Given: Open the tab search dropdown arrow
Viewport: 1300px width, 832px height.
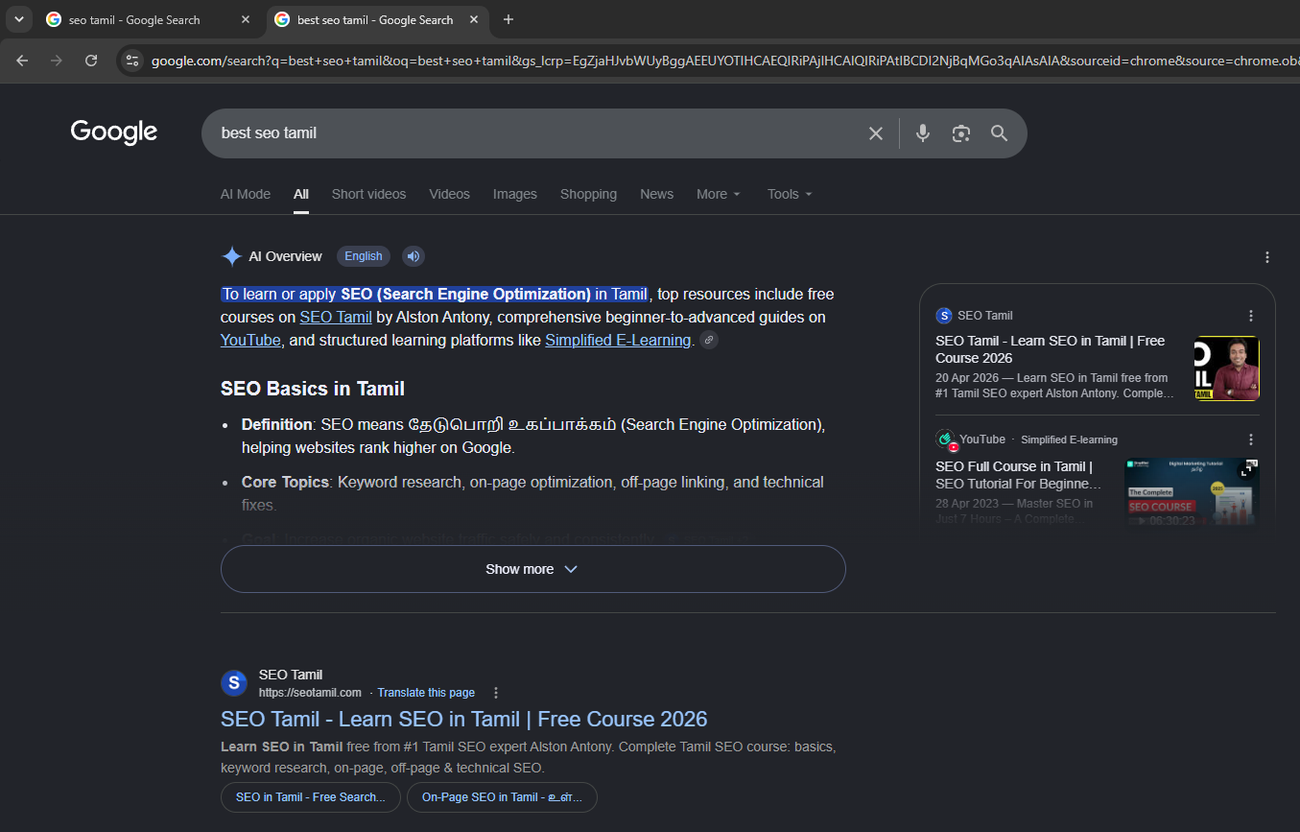Looking at the screenshot, I should [18, 19].
